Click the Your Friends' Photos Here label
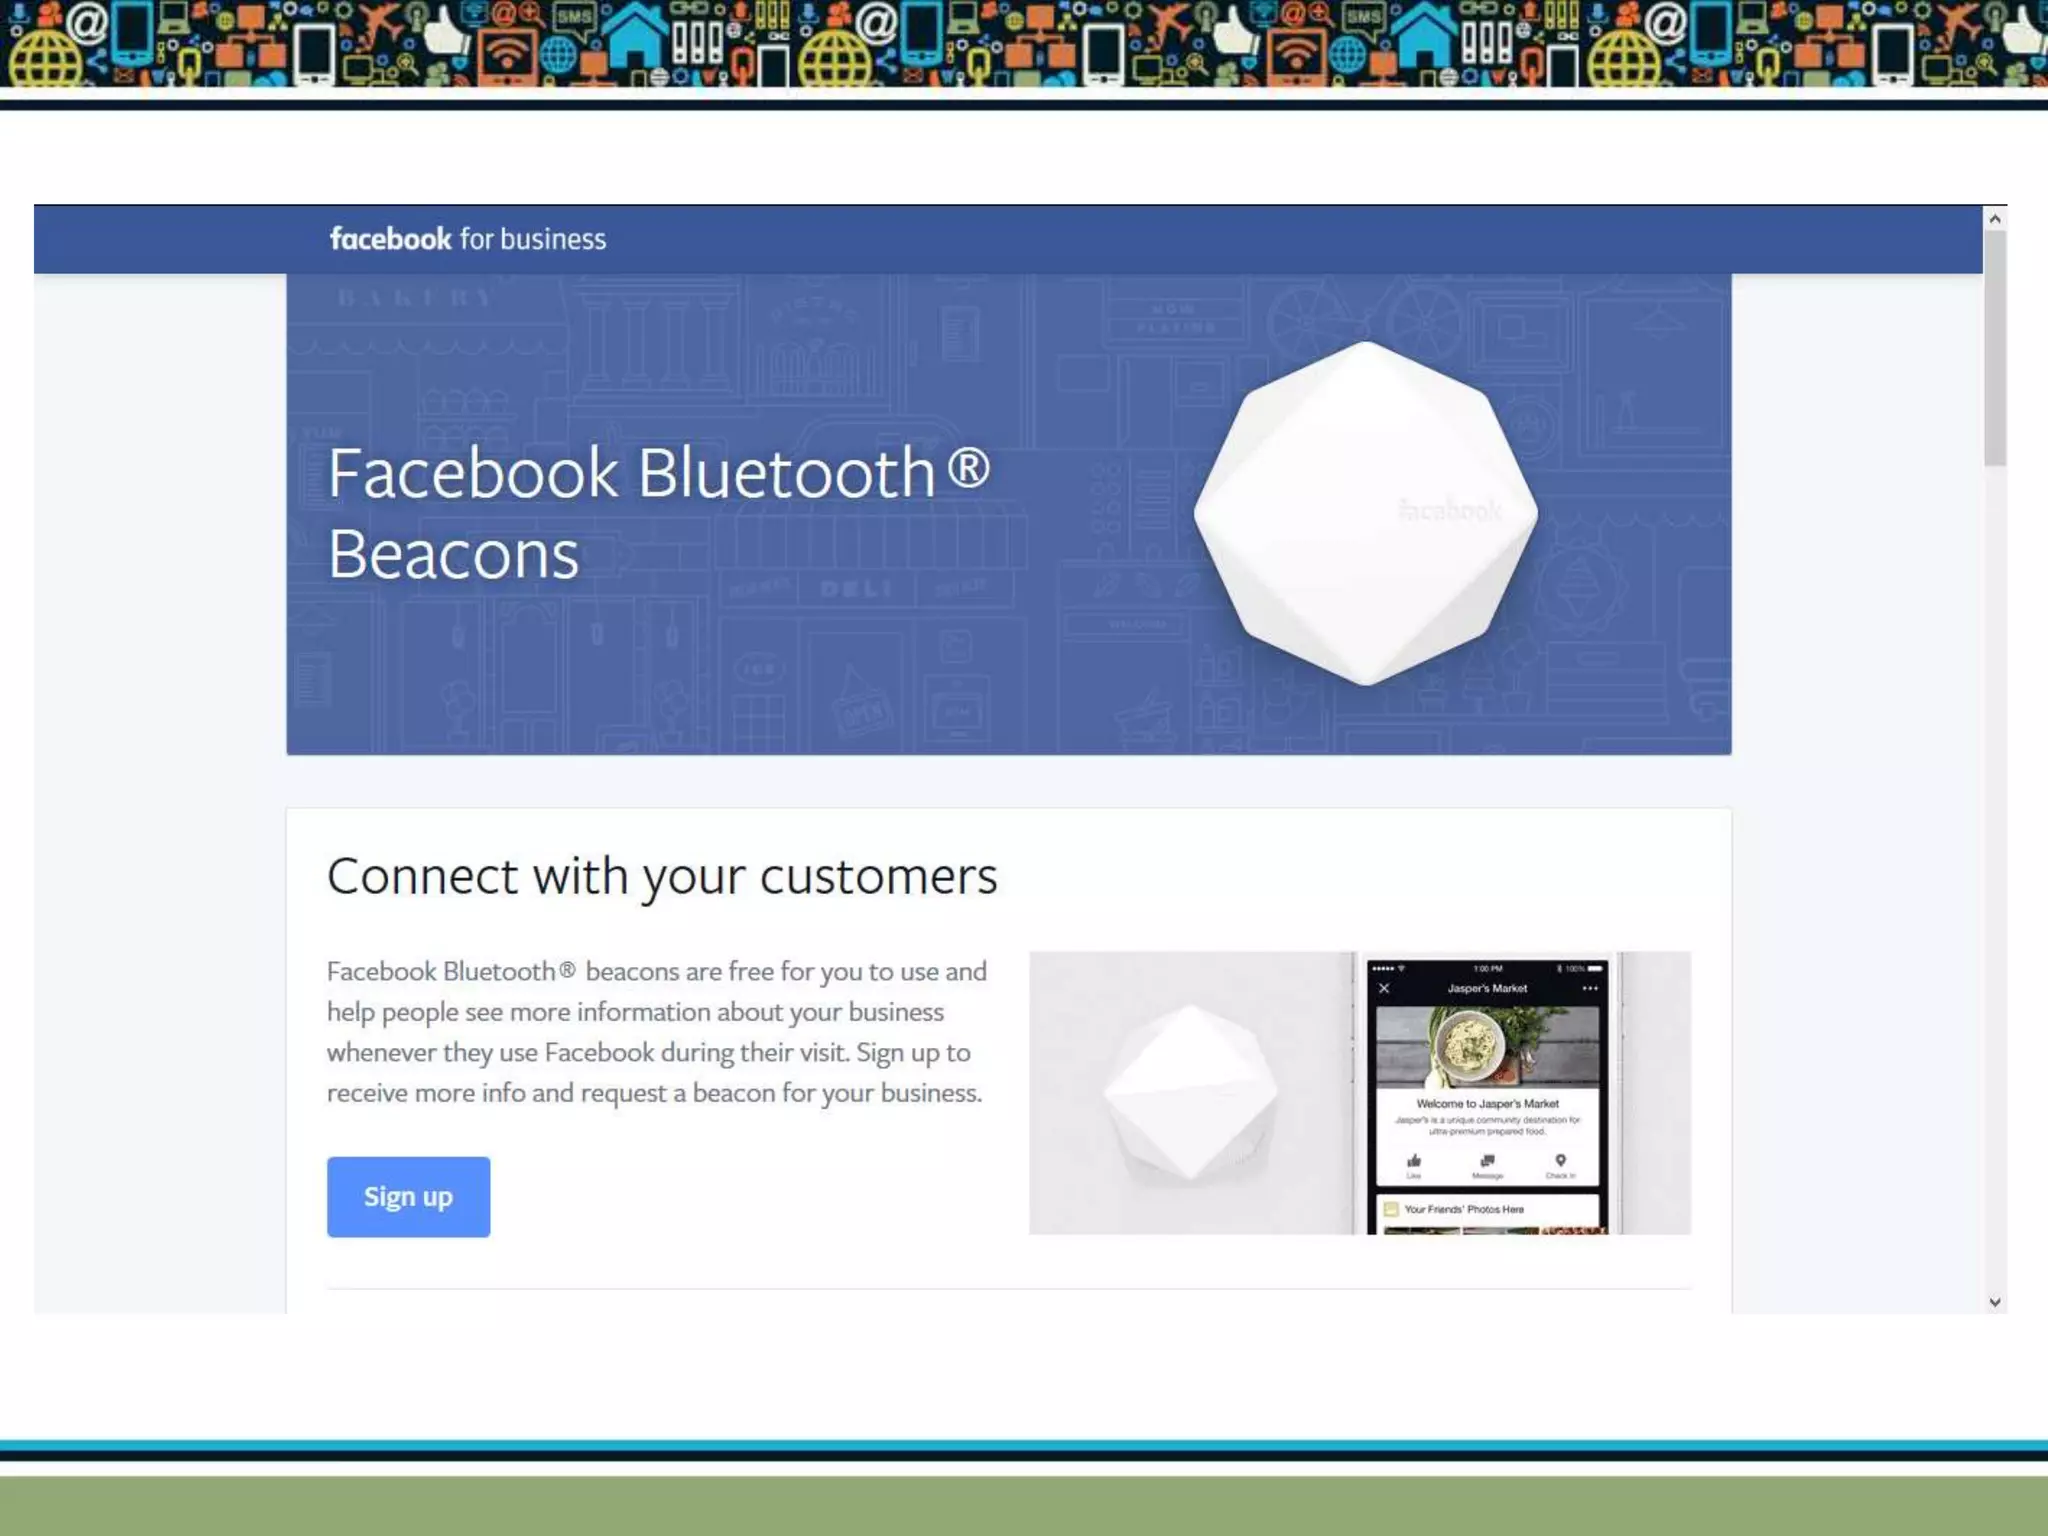 [x=1464, y=1209]
